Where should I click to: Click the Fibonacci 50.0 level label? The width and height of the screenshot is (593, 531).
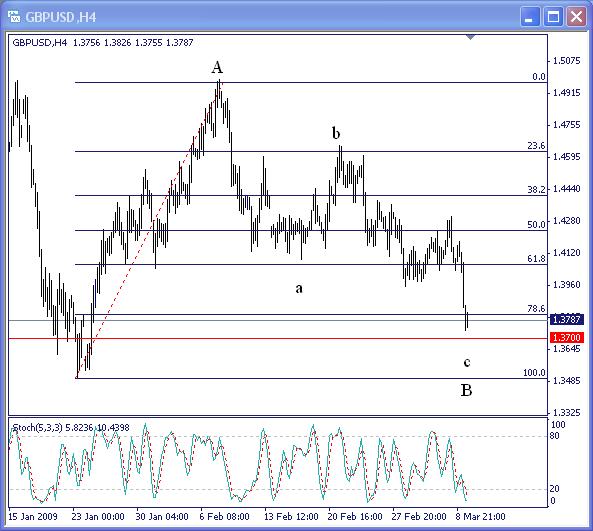coord(537,224)
